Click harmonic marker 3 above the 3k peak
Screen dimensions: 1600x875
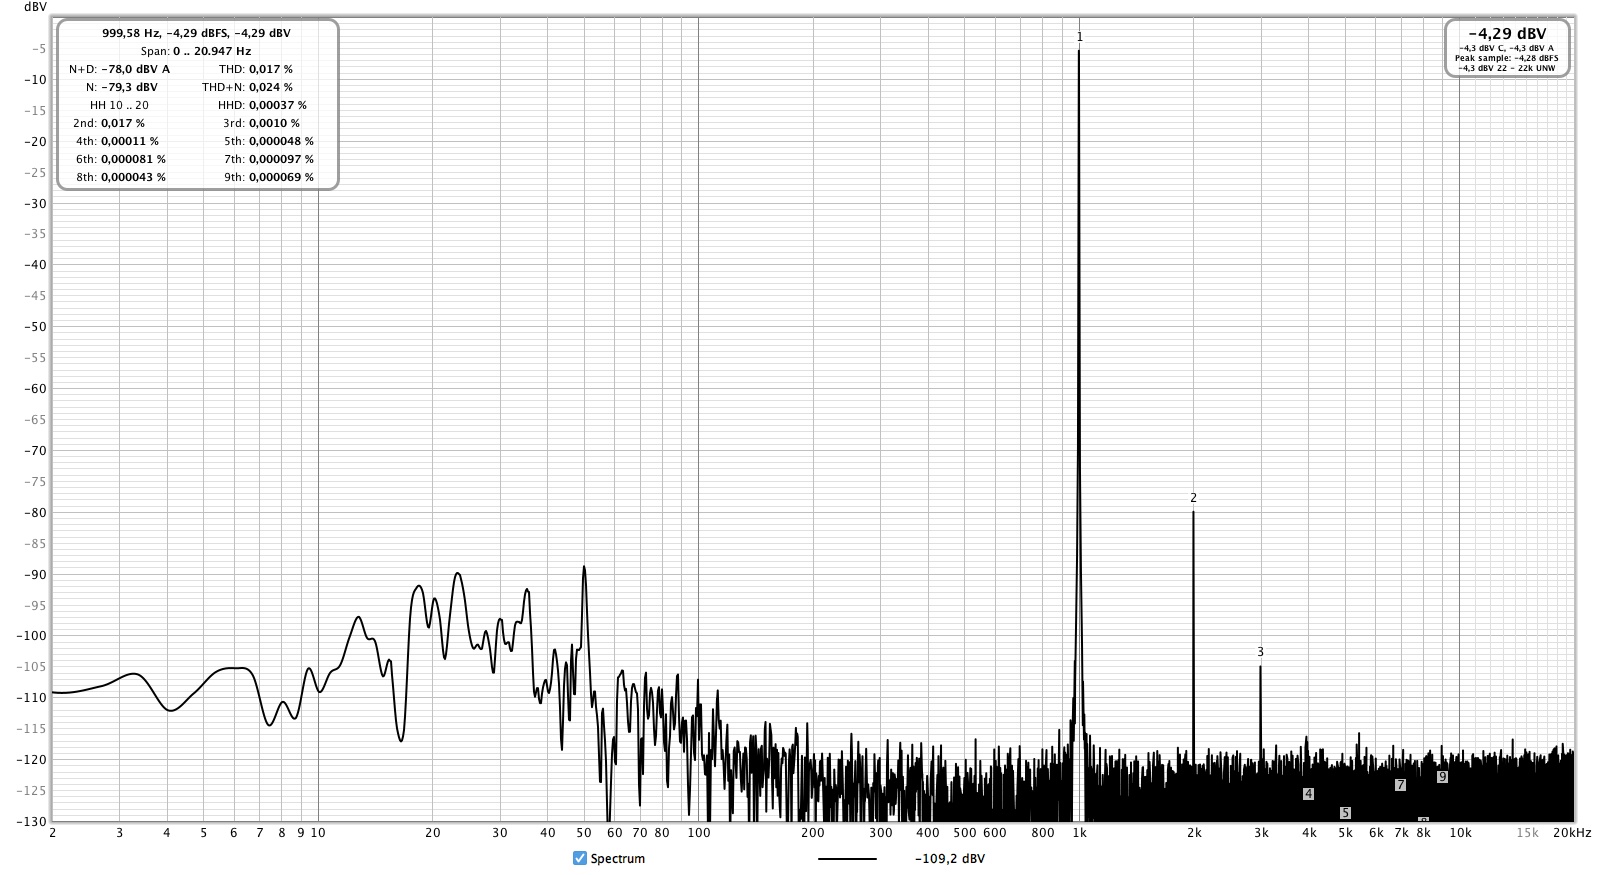pos(1260,652)
